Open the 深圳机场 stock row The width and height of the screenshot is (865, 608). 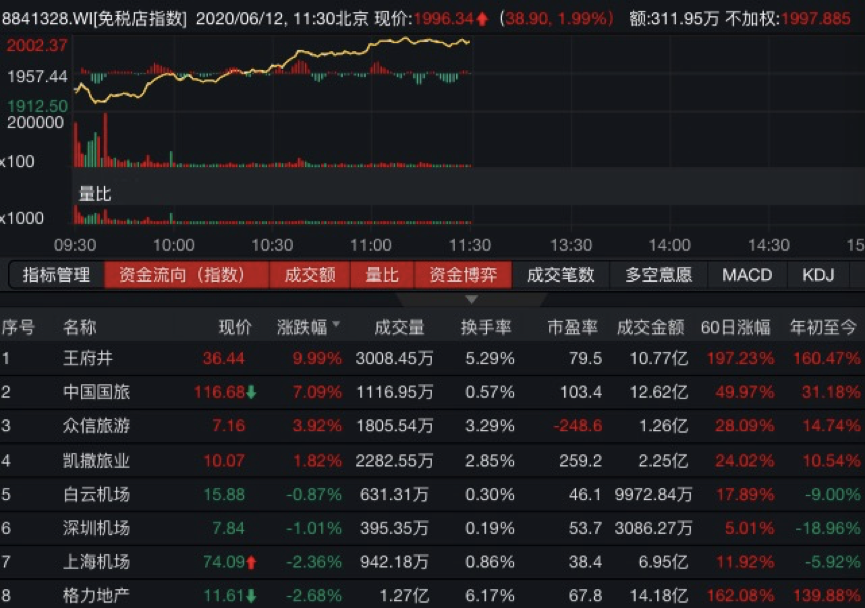pos(432,528)
